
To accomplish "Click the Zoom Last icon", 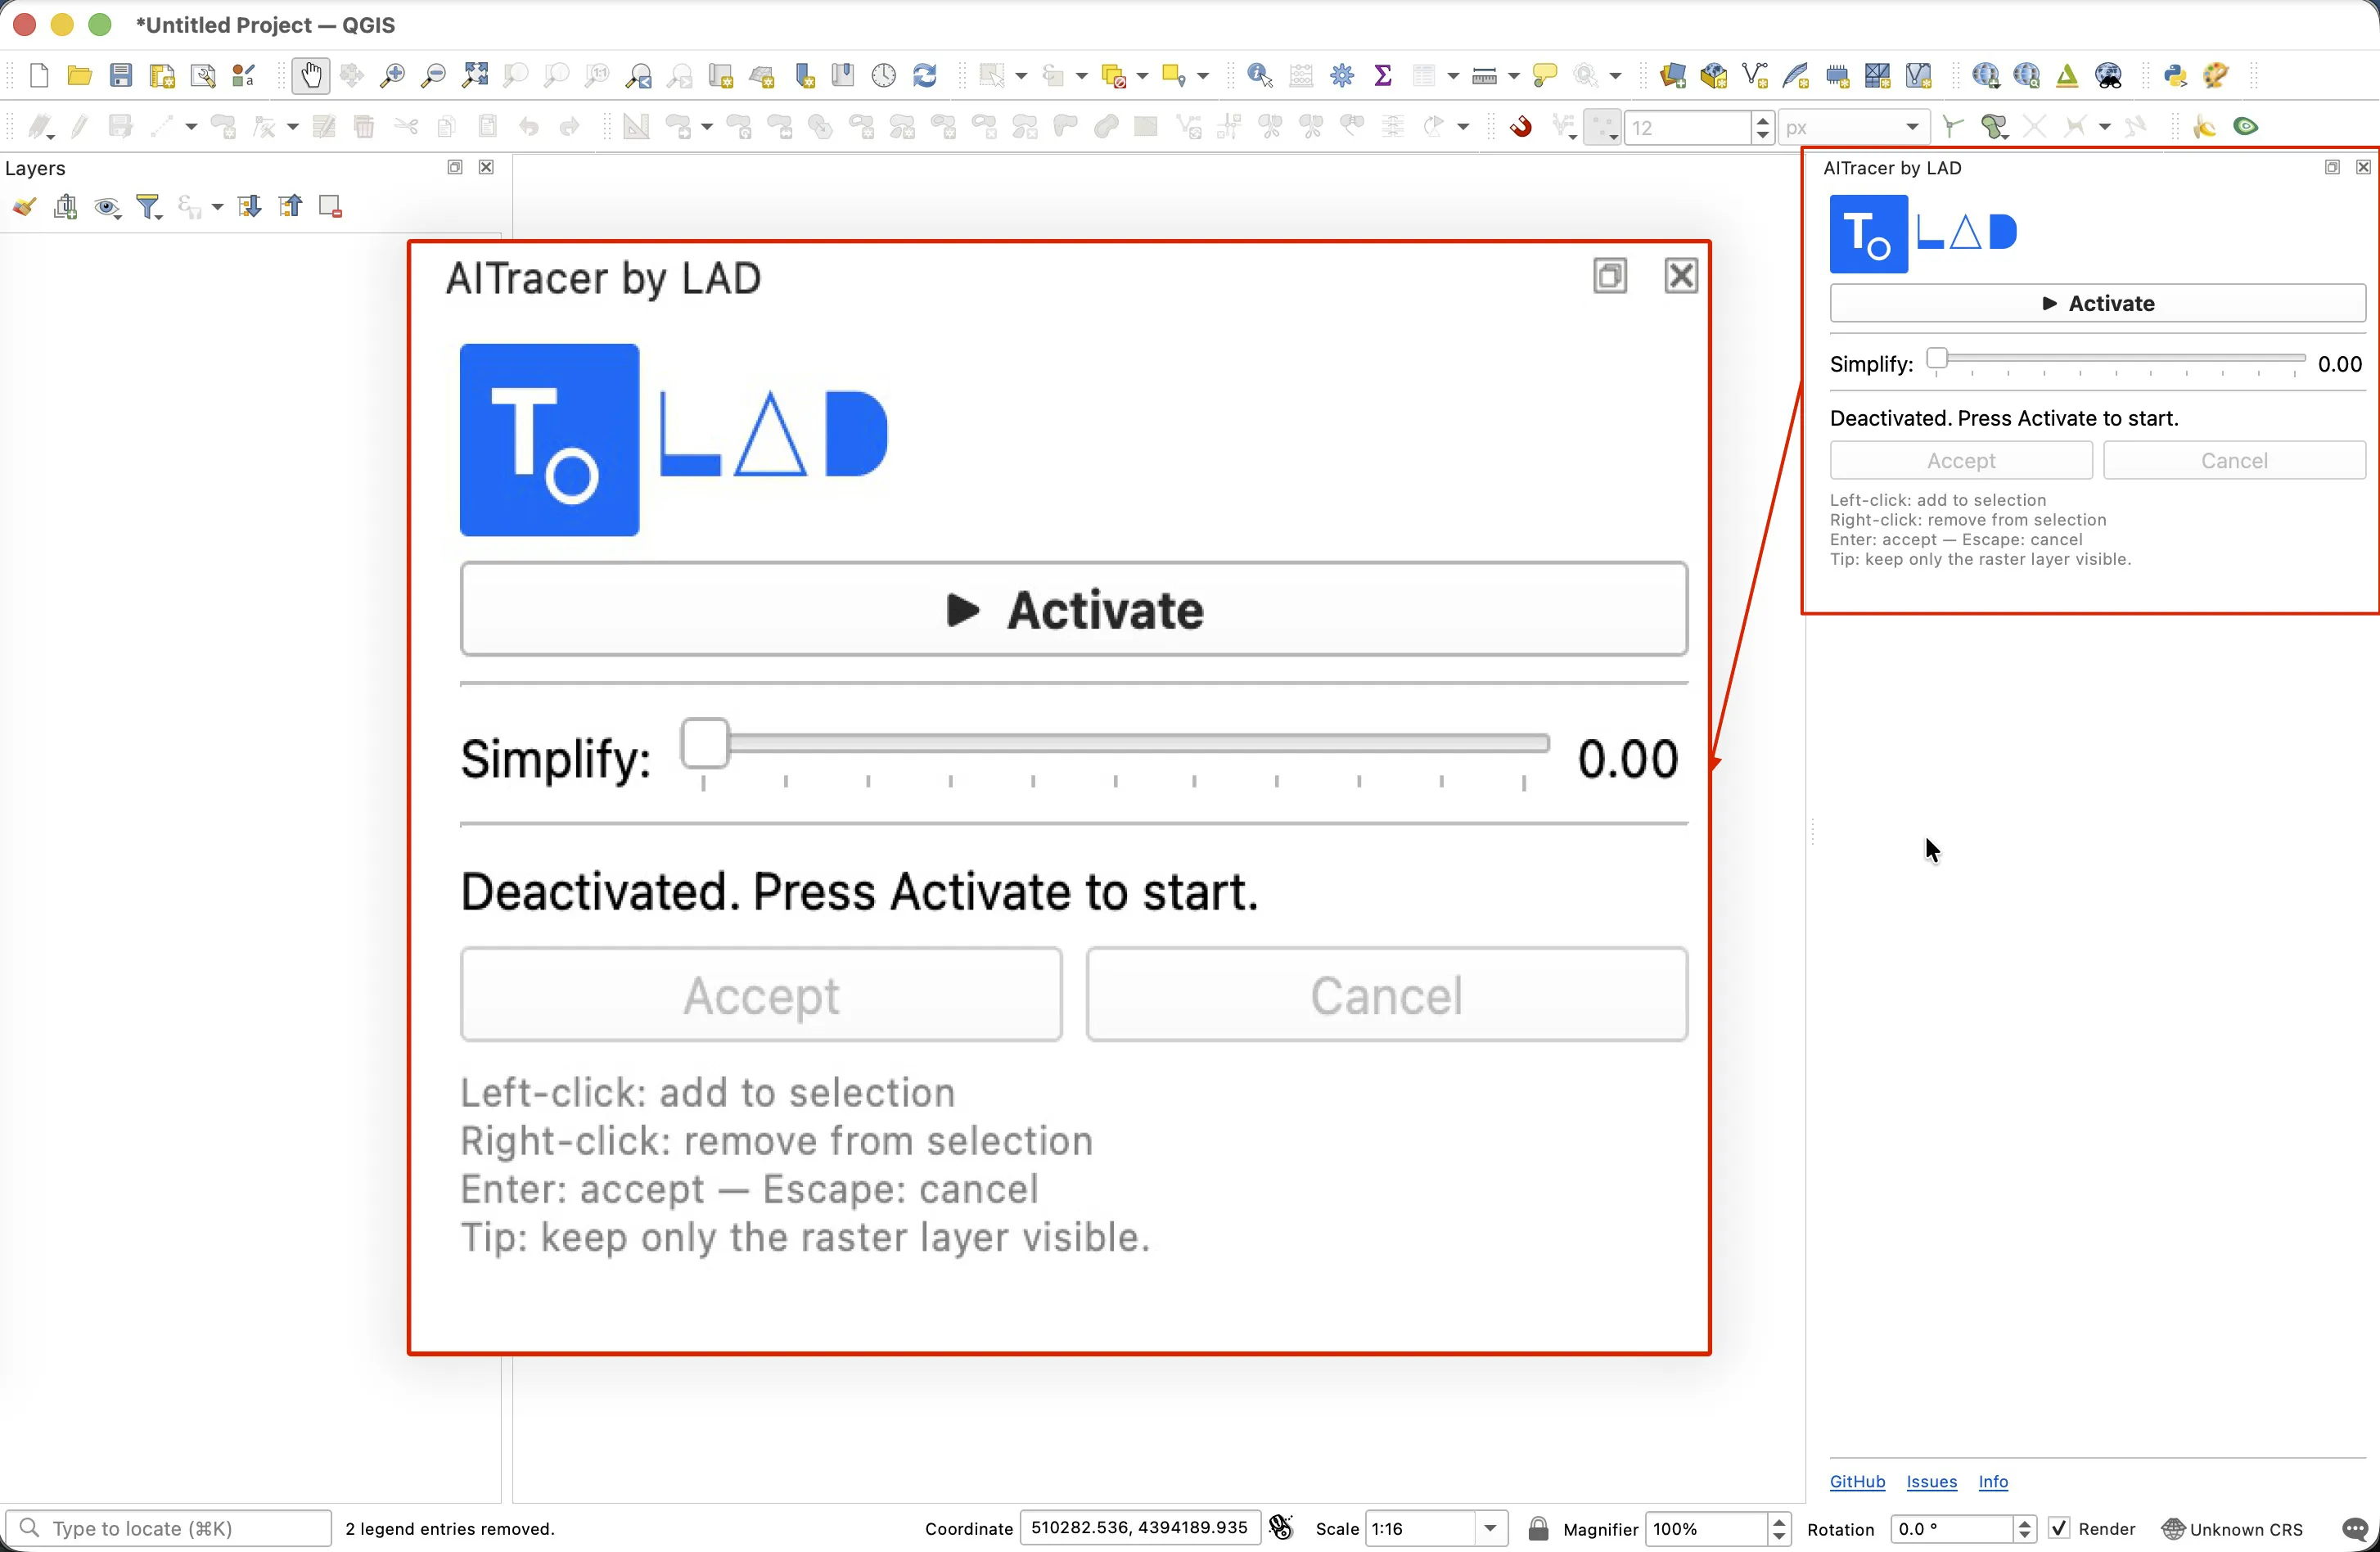I will [x=639, y=75].
